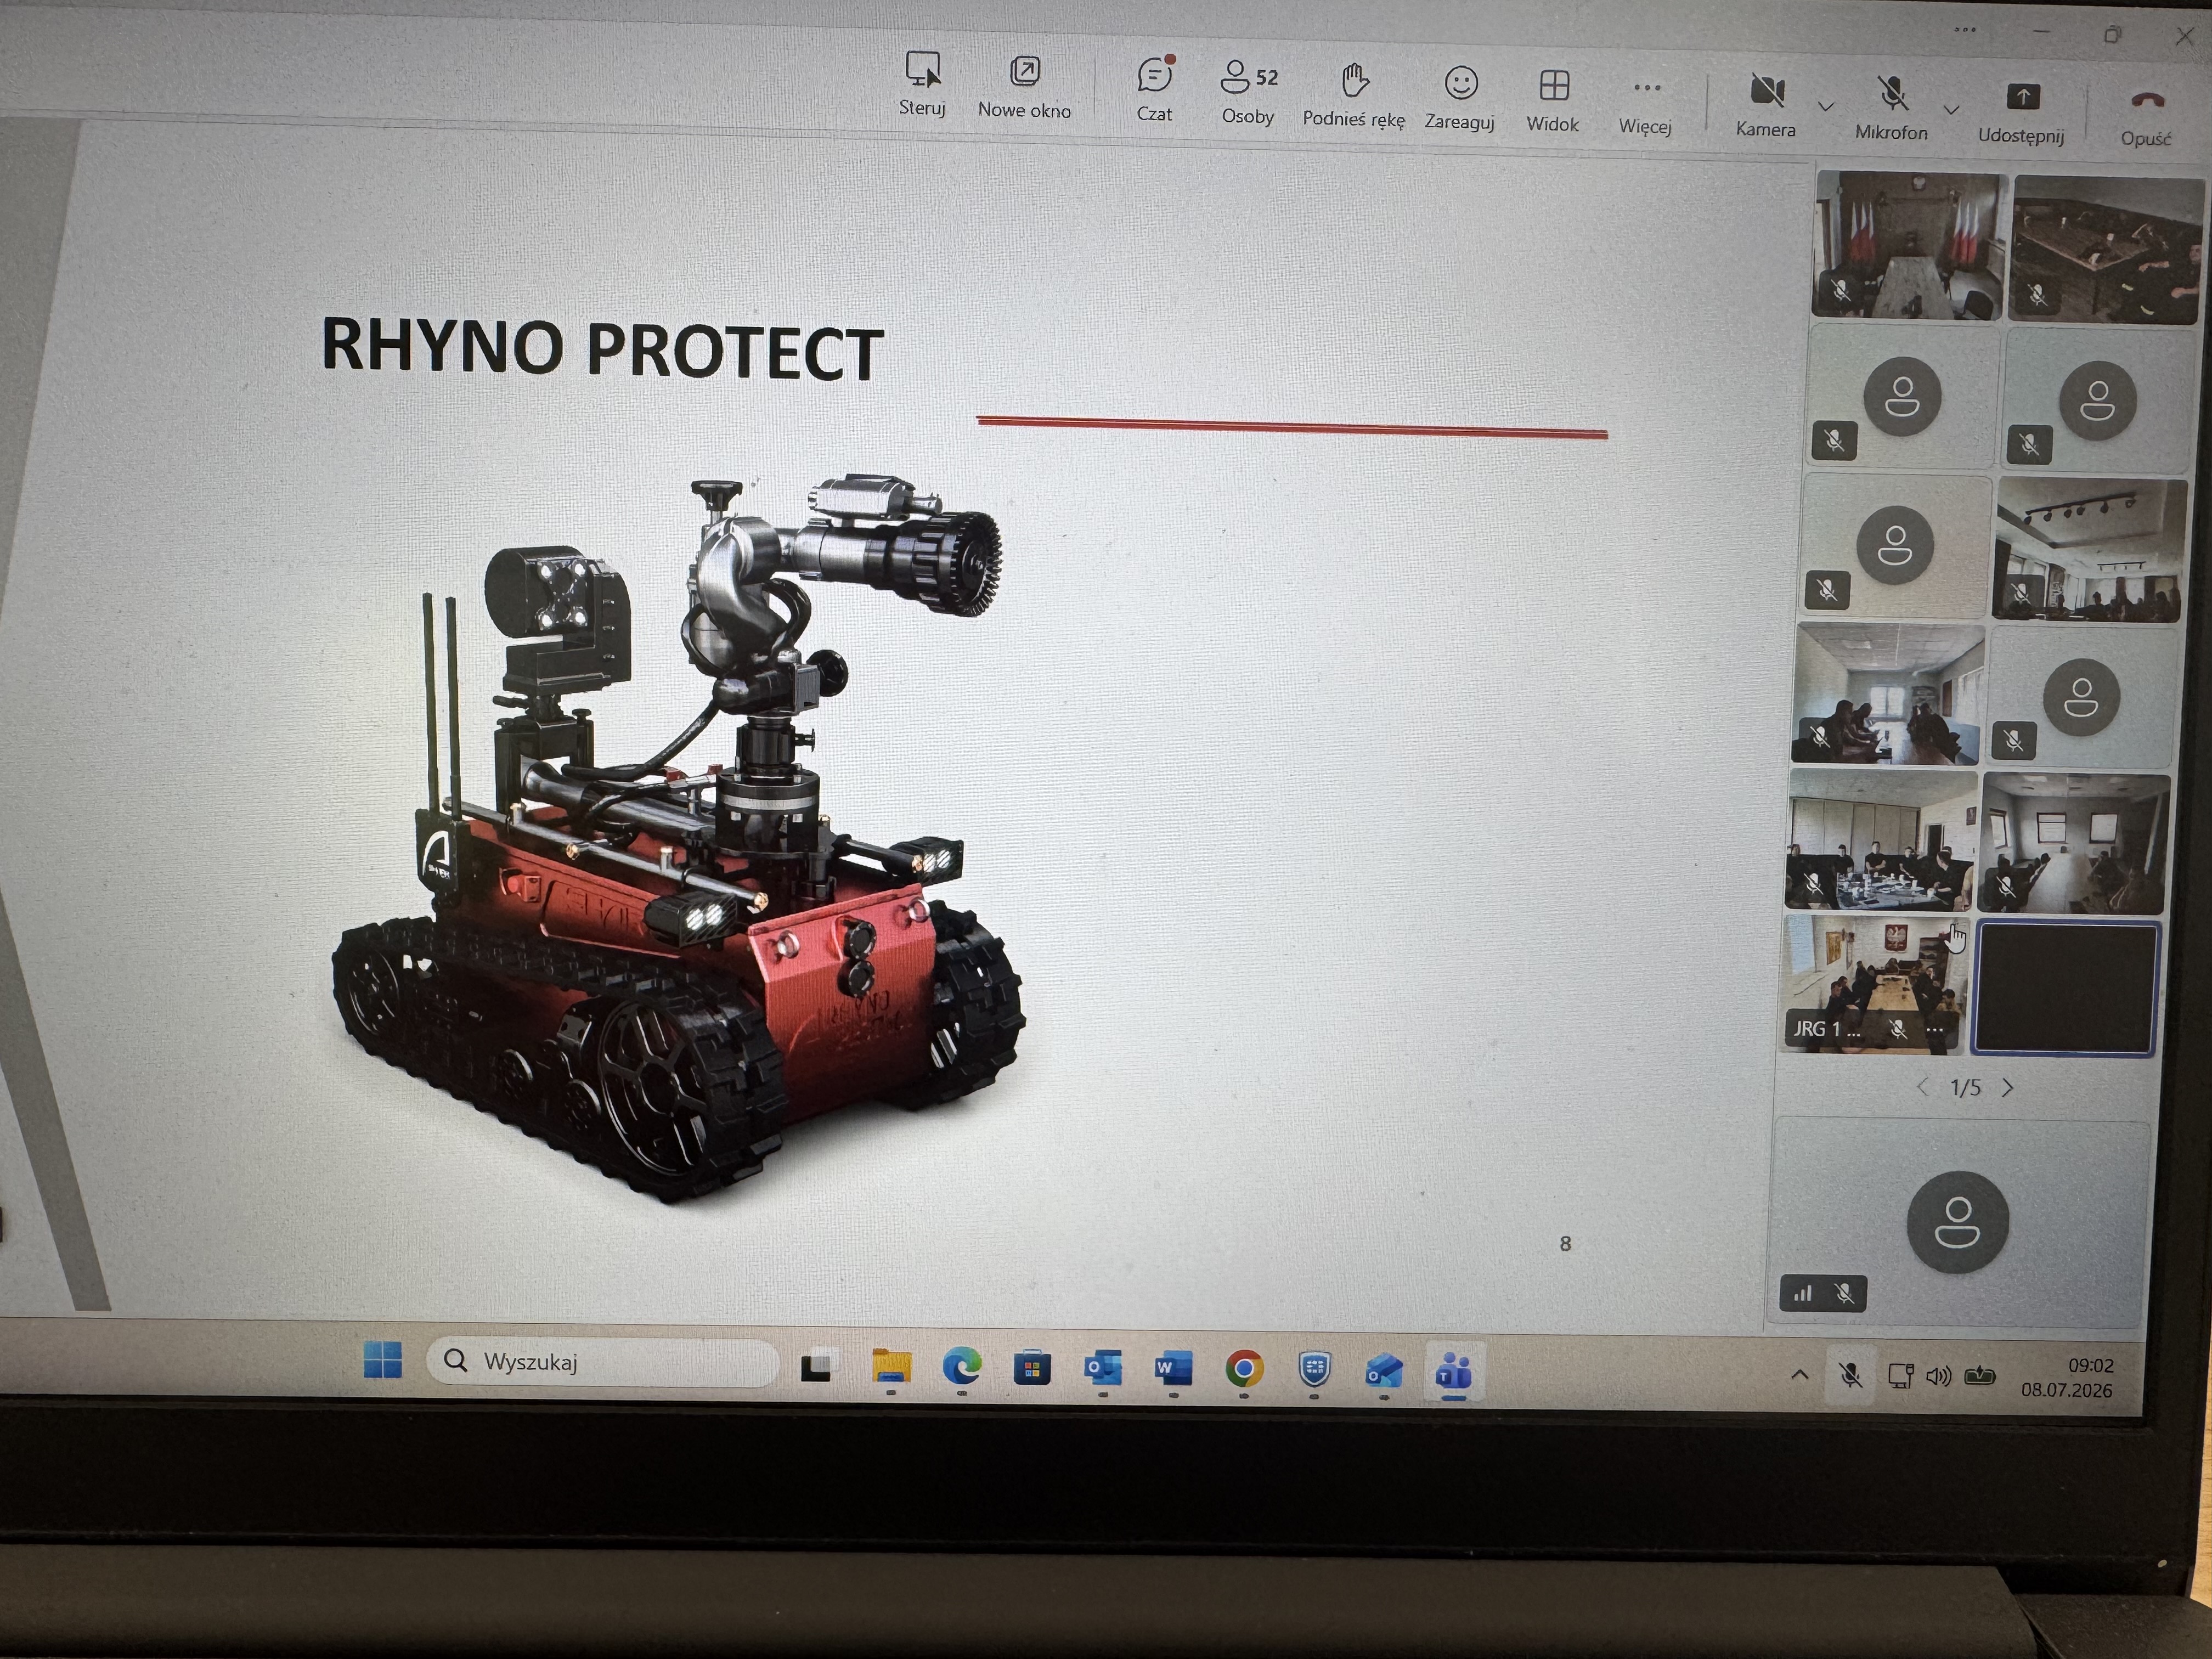Leave the meeting with Opuść

point(2146,117)
